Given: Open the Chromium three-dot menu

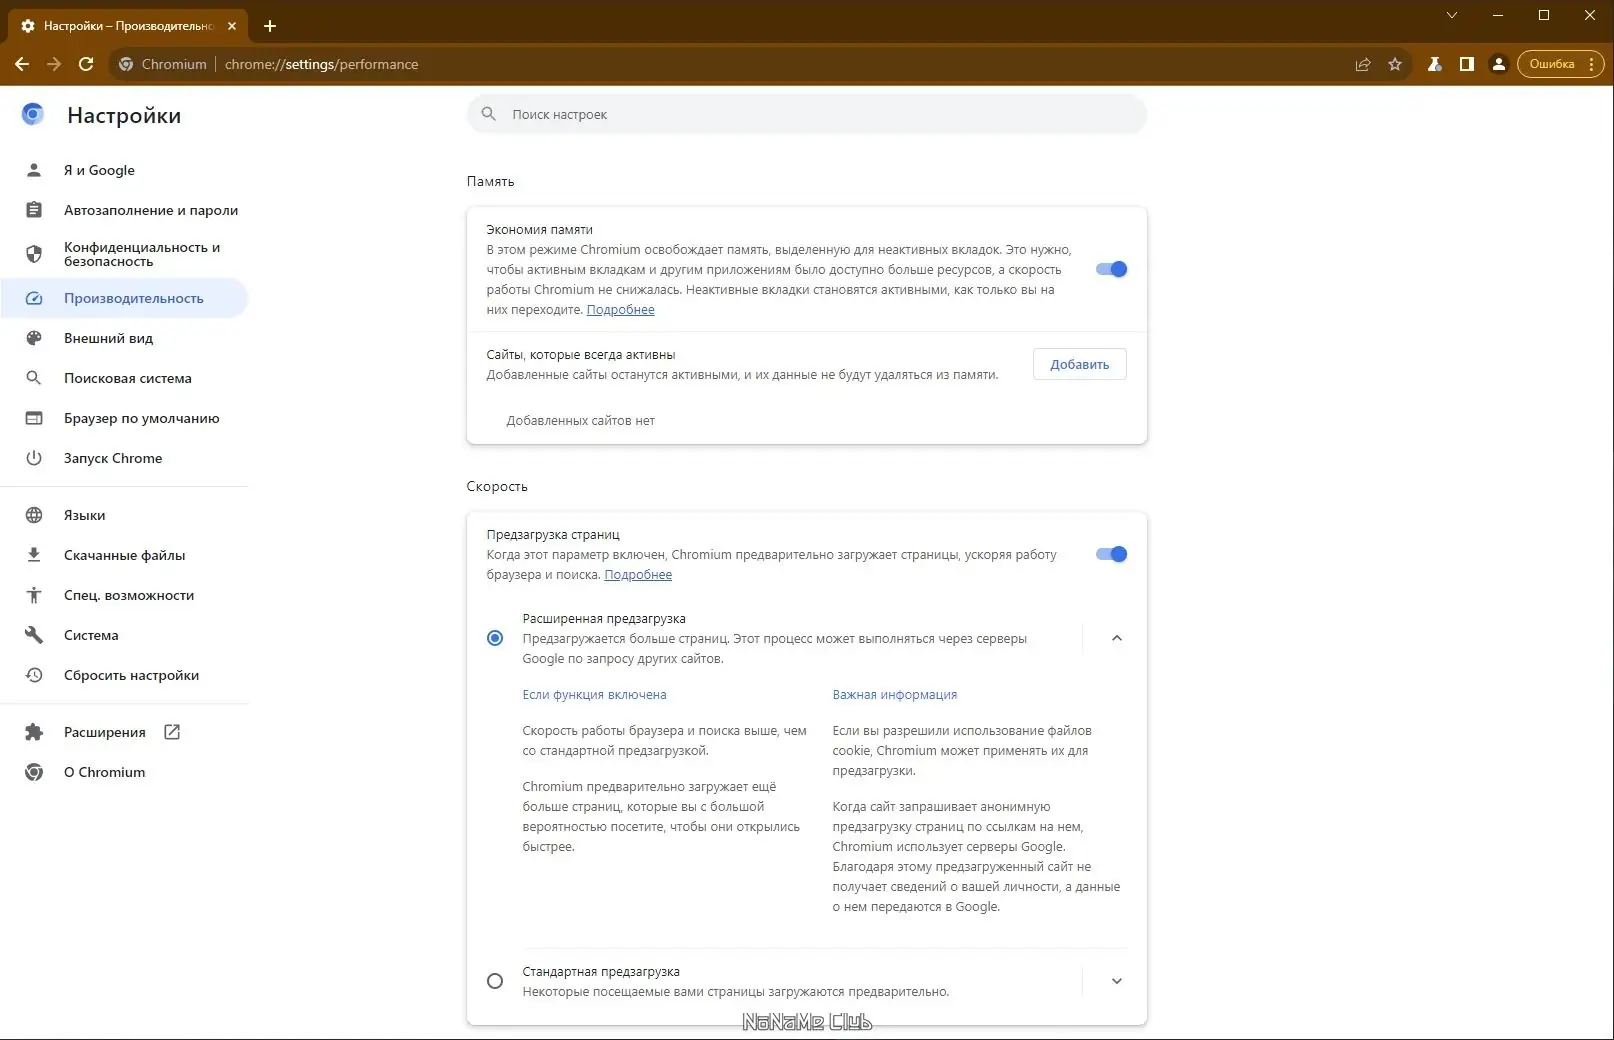Looking at the screenshot, I should [1591, 64].
